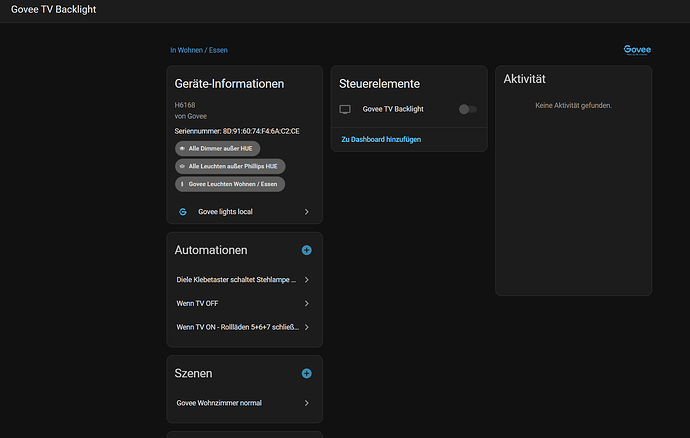Toggle the Govee TV Backlight switch
The image size is (690, 438).
tap(467, 109)
